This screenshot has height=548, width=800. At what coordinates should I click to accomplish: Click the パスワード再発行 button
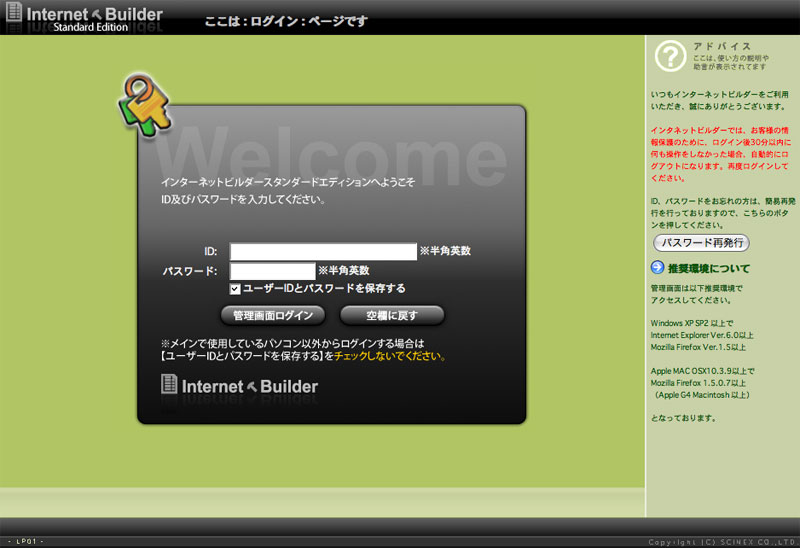pyautogui.click(x=701, y=243)
